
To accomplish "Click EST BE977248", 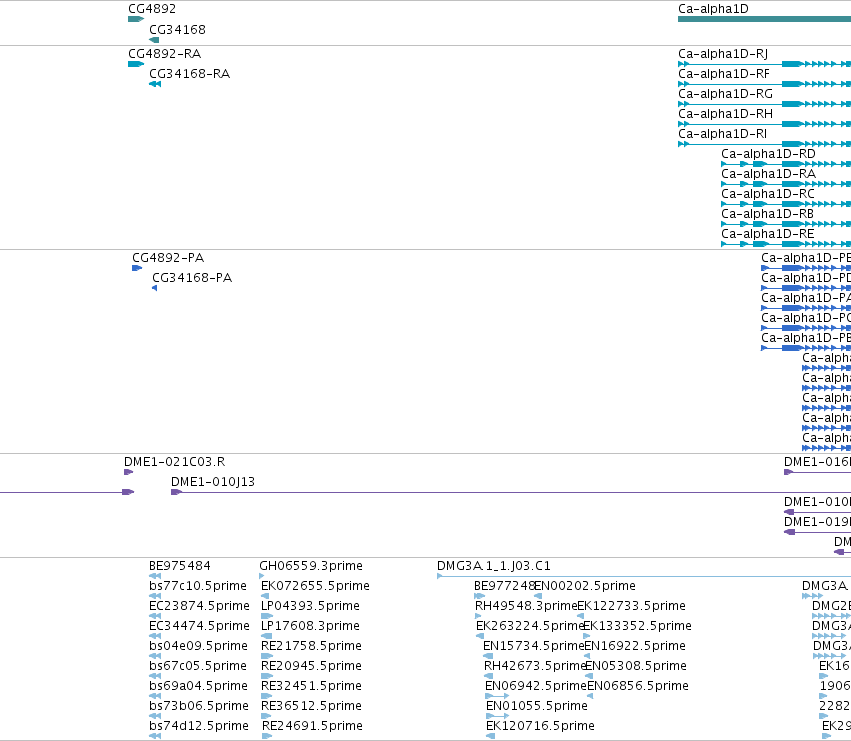I will pyautogui.click(x=504, y=586).
